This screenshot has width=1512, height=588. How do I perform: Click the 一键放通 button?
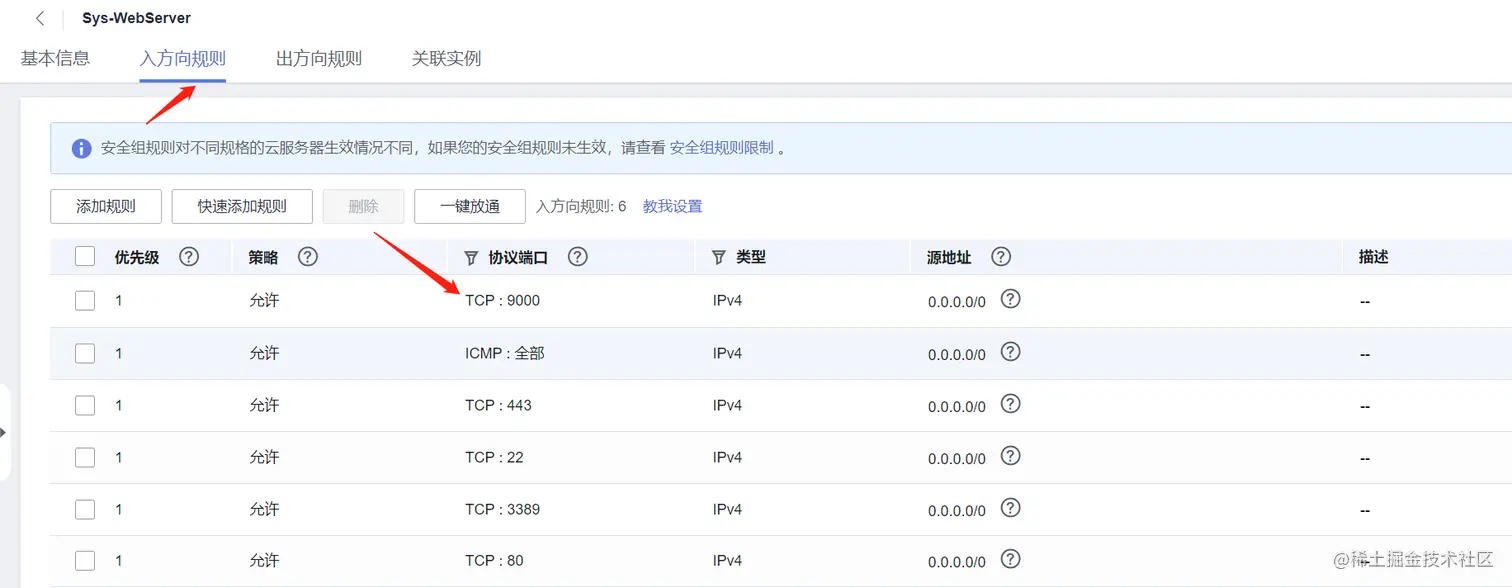tap(470, 206)
